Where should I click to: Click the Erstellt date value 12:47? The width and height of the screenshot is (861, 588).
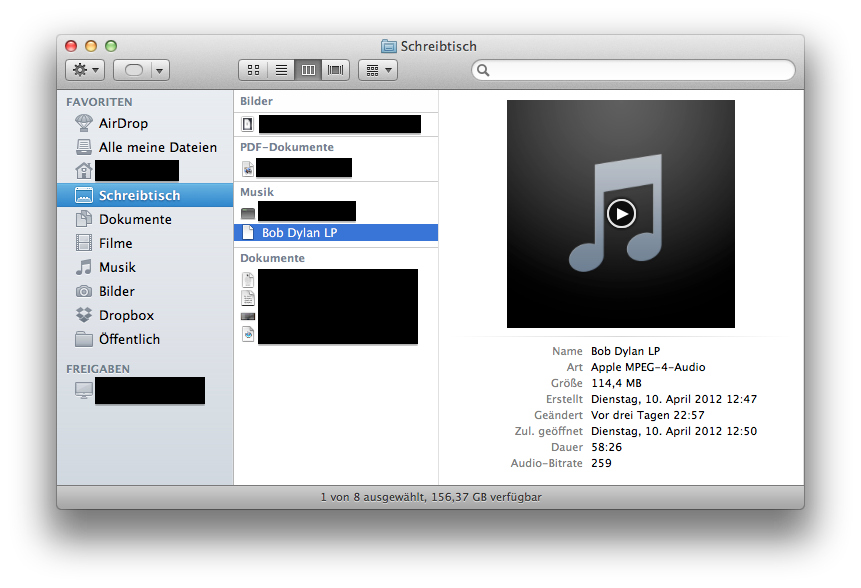click(x=674, y=399)
